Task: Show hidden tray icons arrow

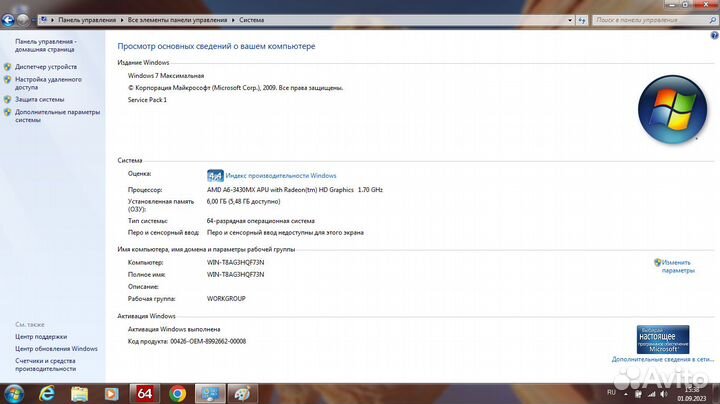Action: coord(625,394)
